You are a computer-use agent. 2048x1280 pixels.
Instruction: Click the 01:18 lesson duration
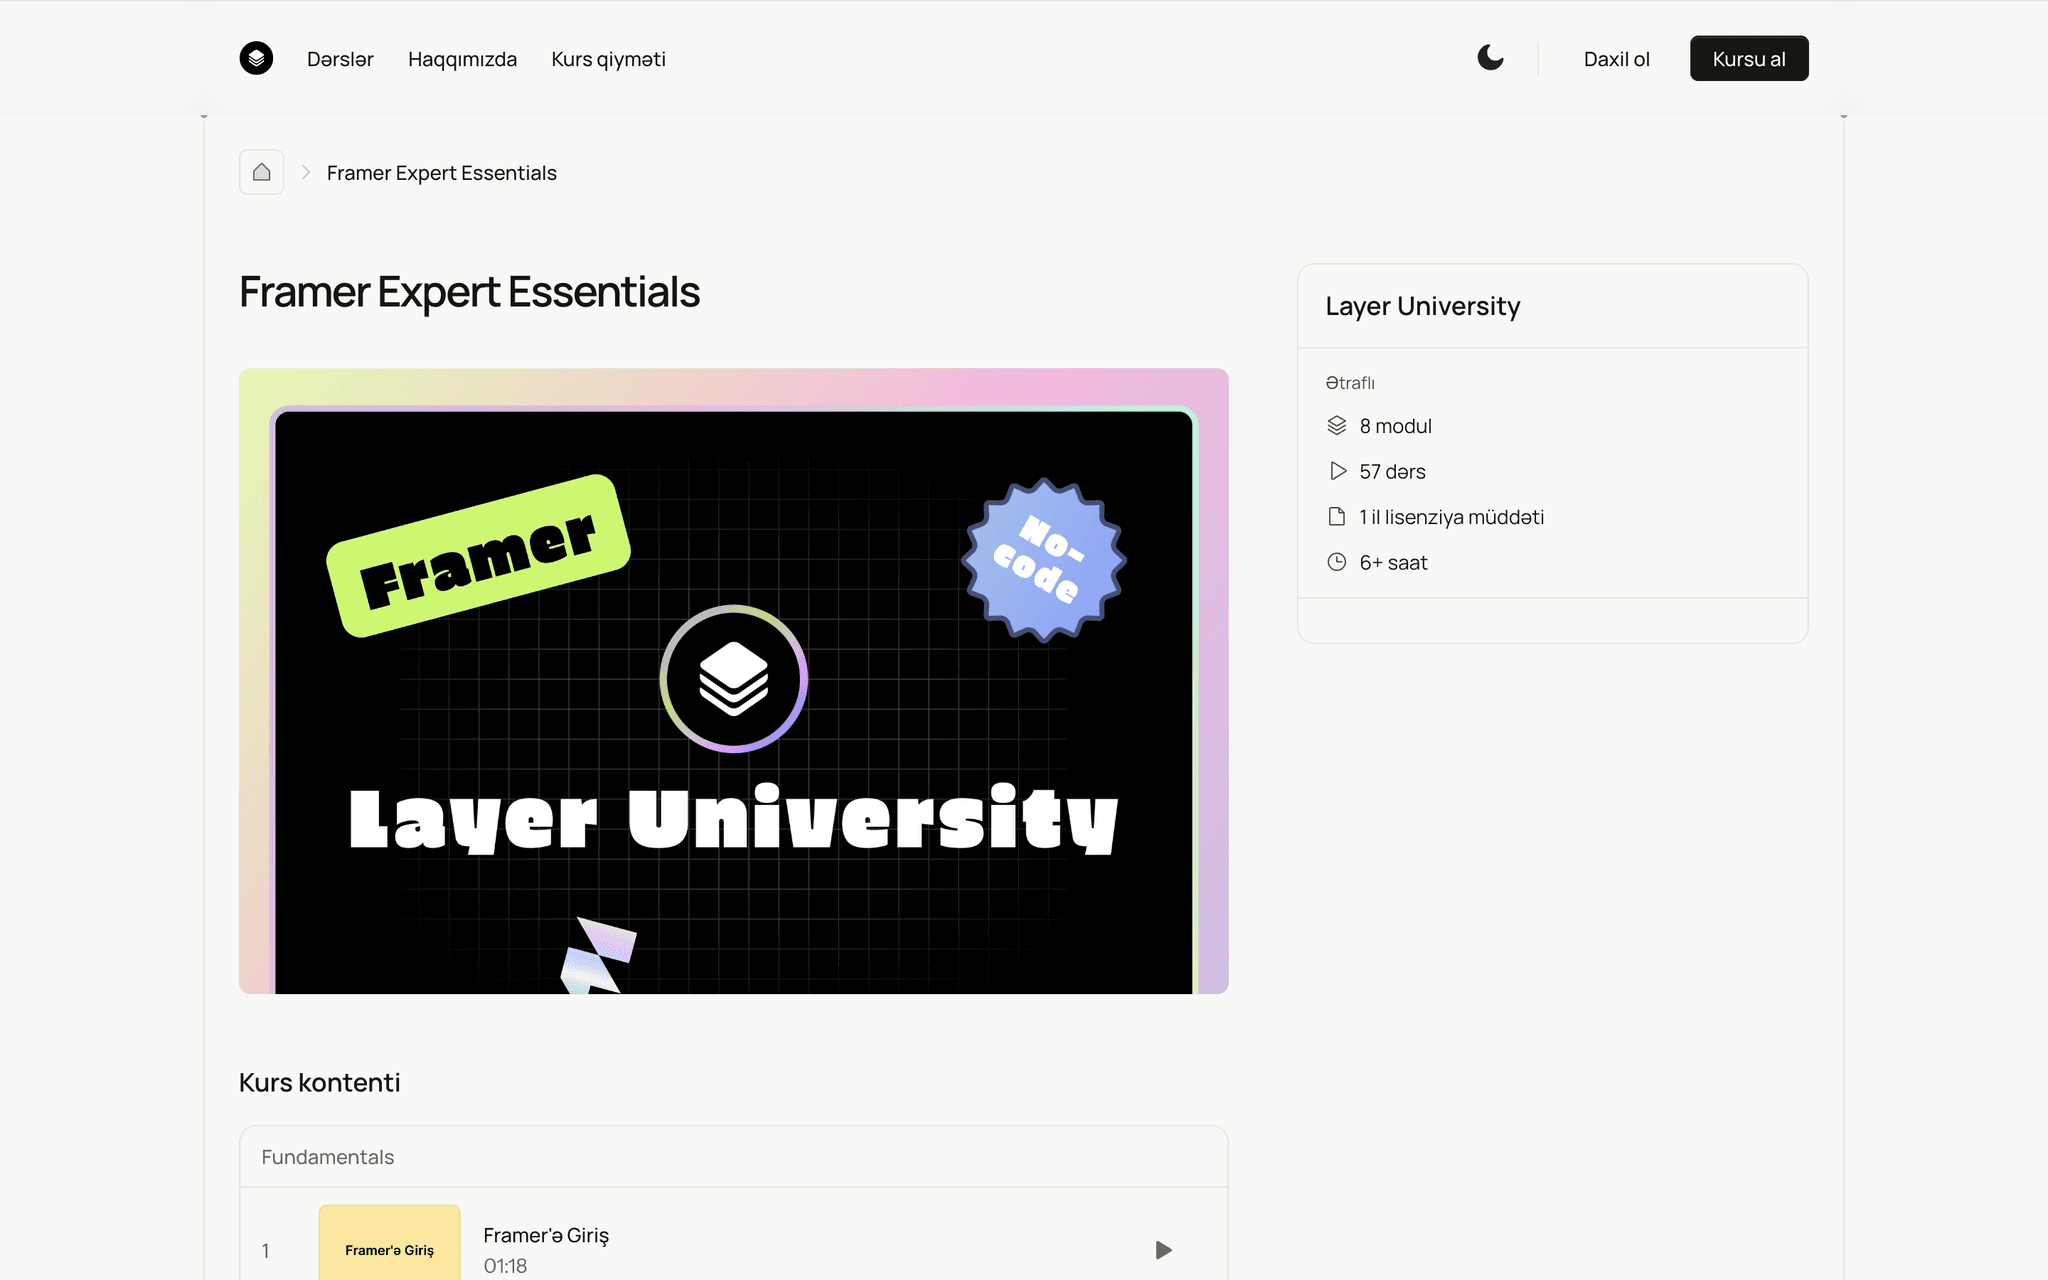505,1266
